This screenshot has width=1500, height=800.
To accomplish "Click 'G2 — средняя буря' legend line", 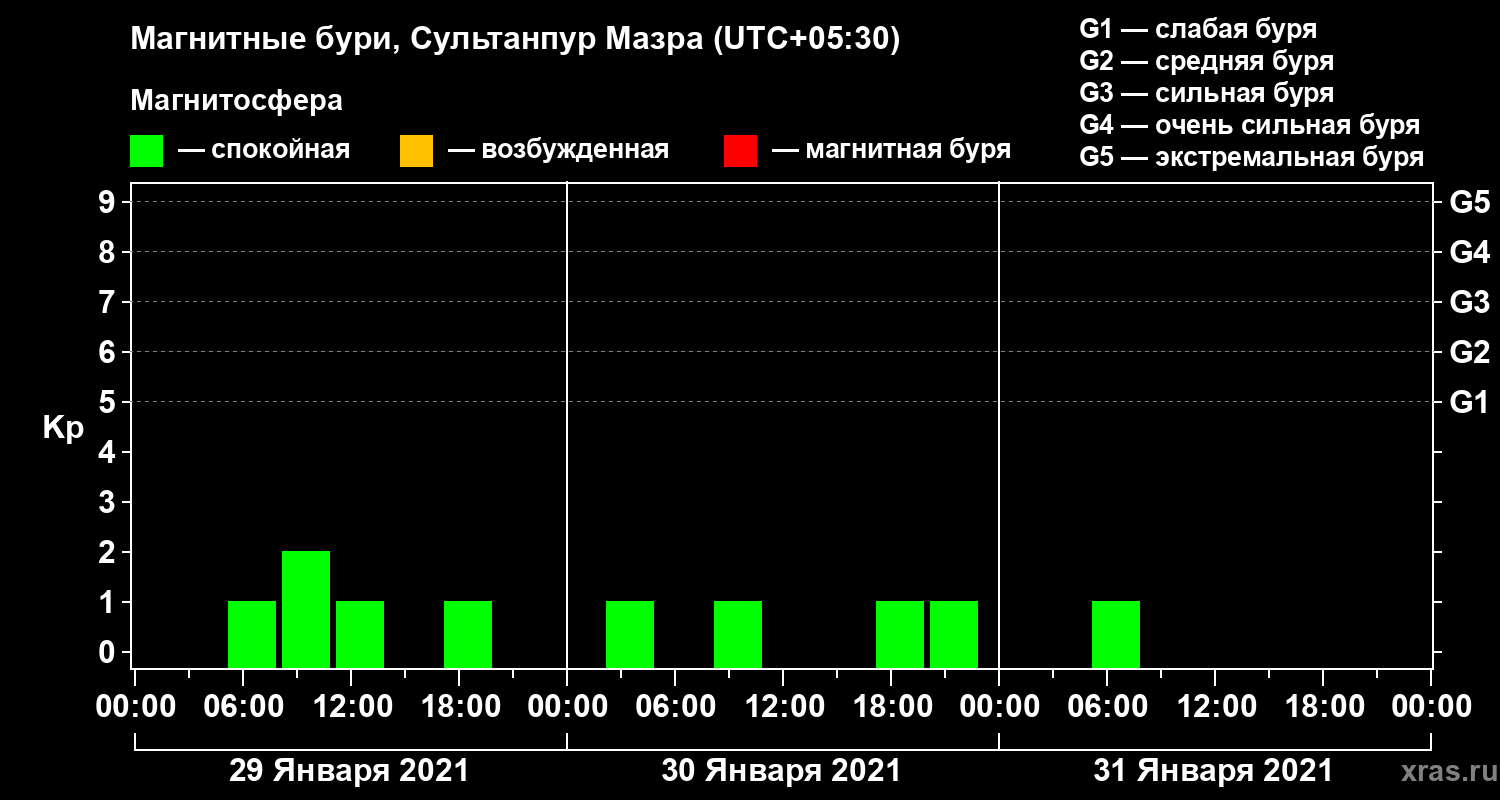I will pos(1207,61).
